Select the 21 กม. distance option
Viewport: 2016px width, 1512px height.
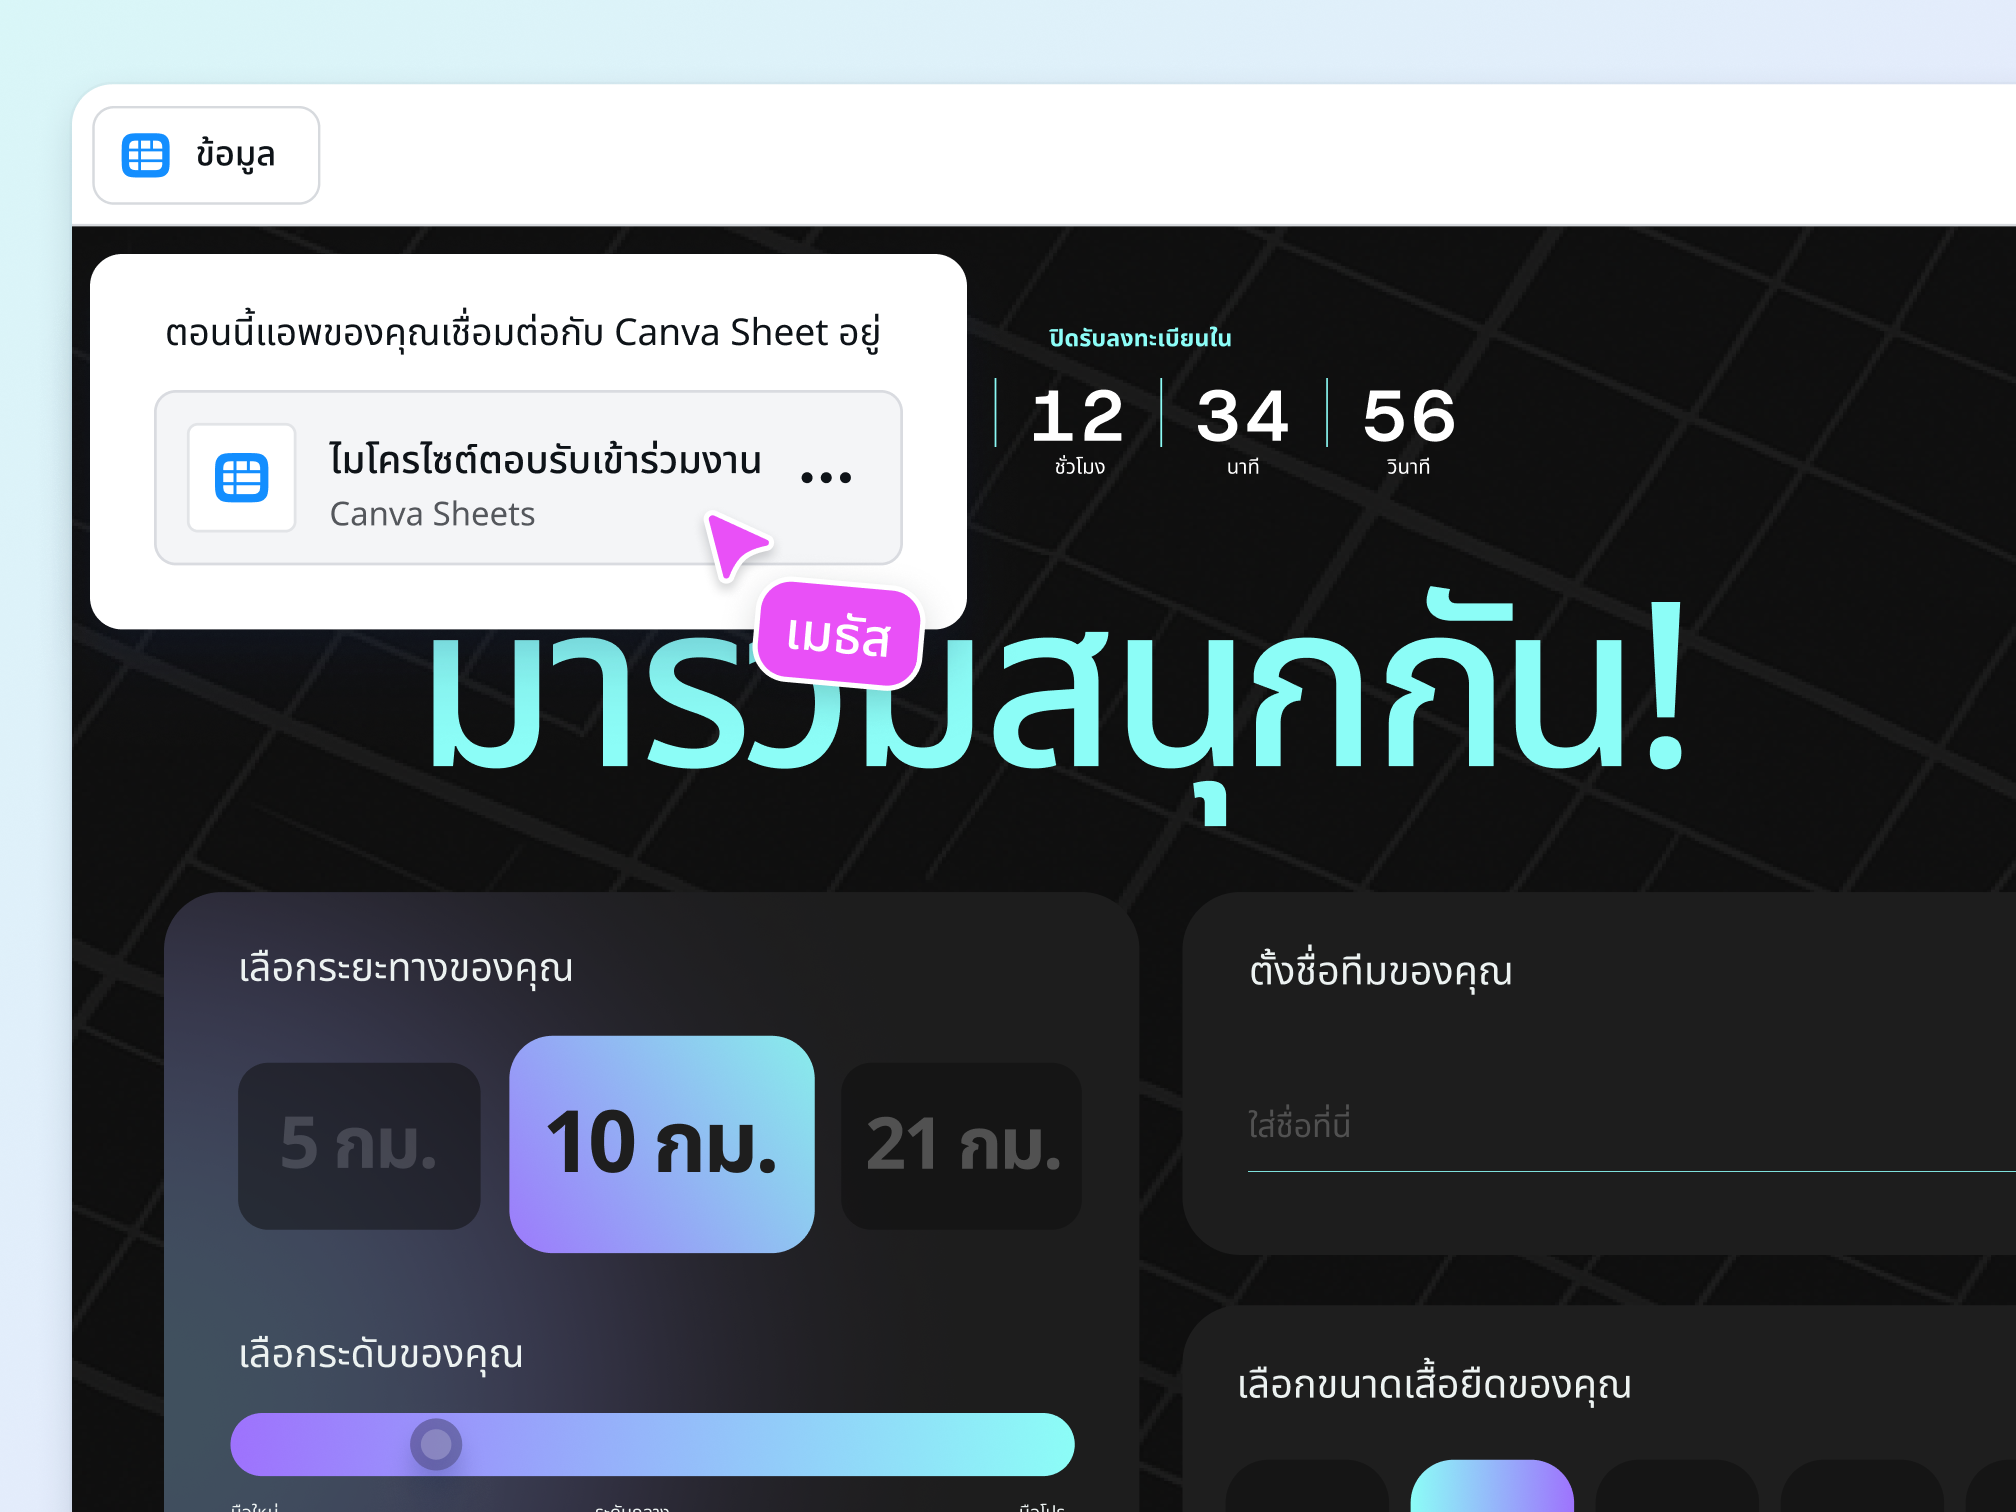pyautogui.click(x=962, y=1146)
